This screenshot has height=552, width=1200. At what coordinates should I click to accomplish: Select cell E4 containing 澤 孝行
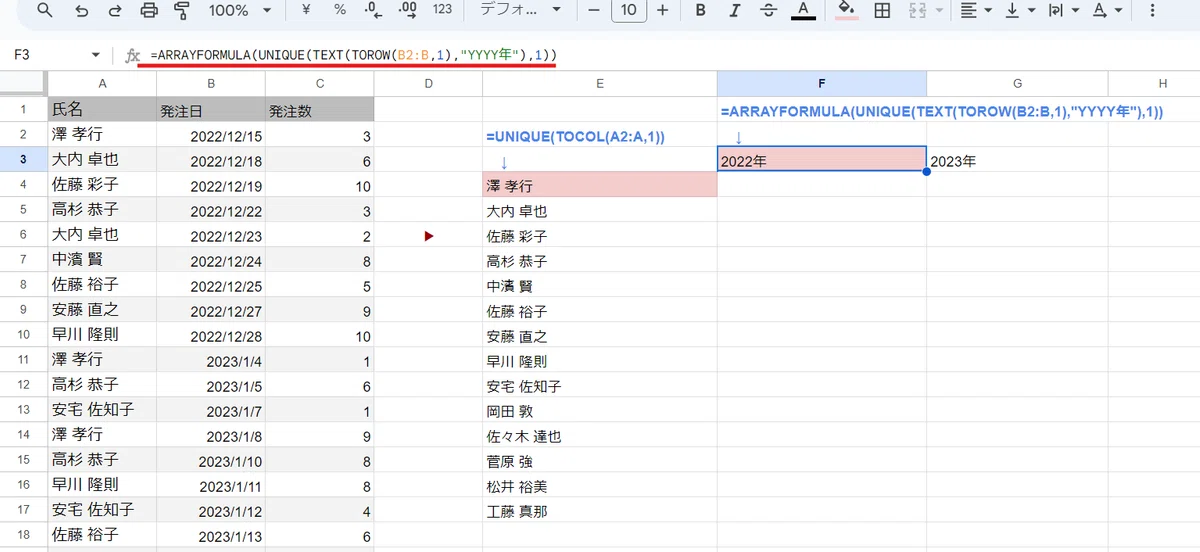pos(600,185)
